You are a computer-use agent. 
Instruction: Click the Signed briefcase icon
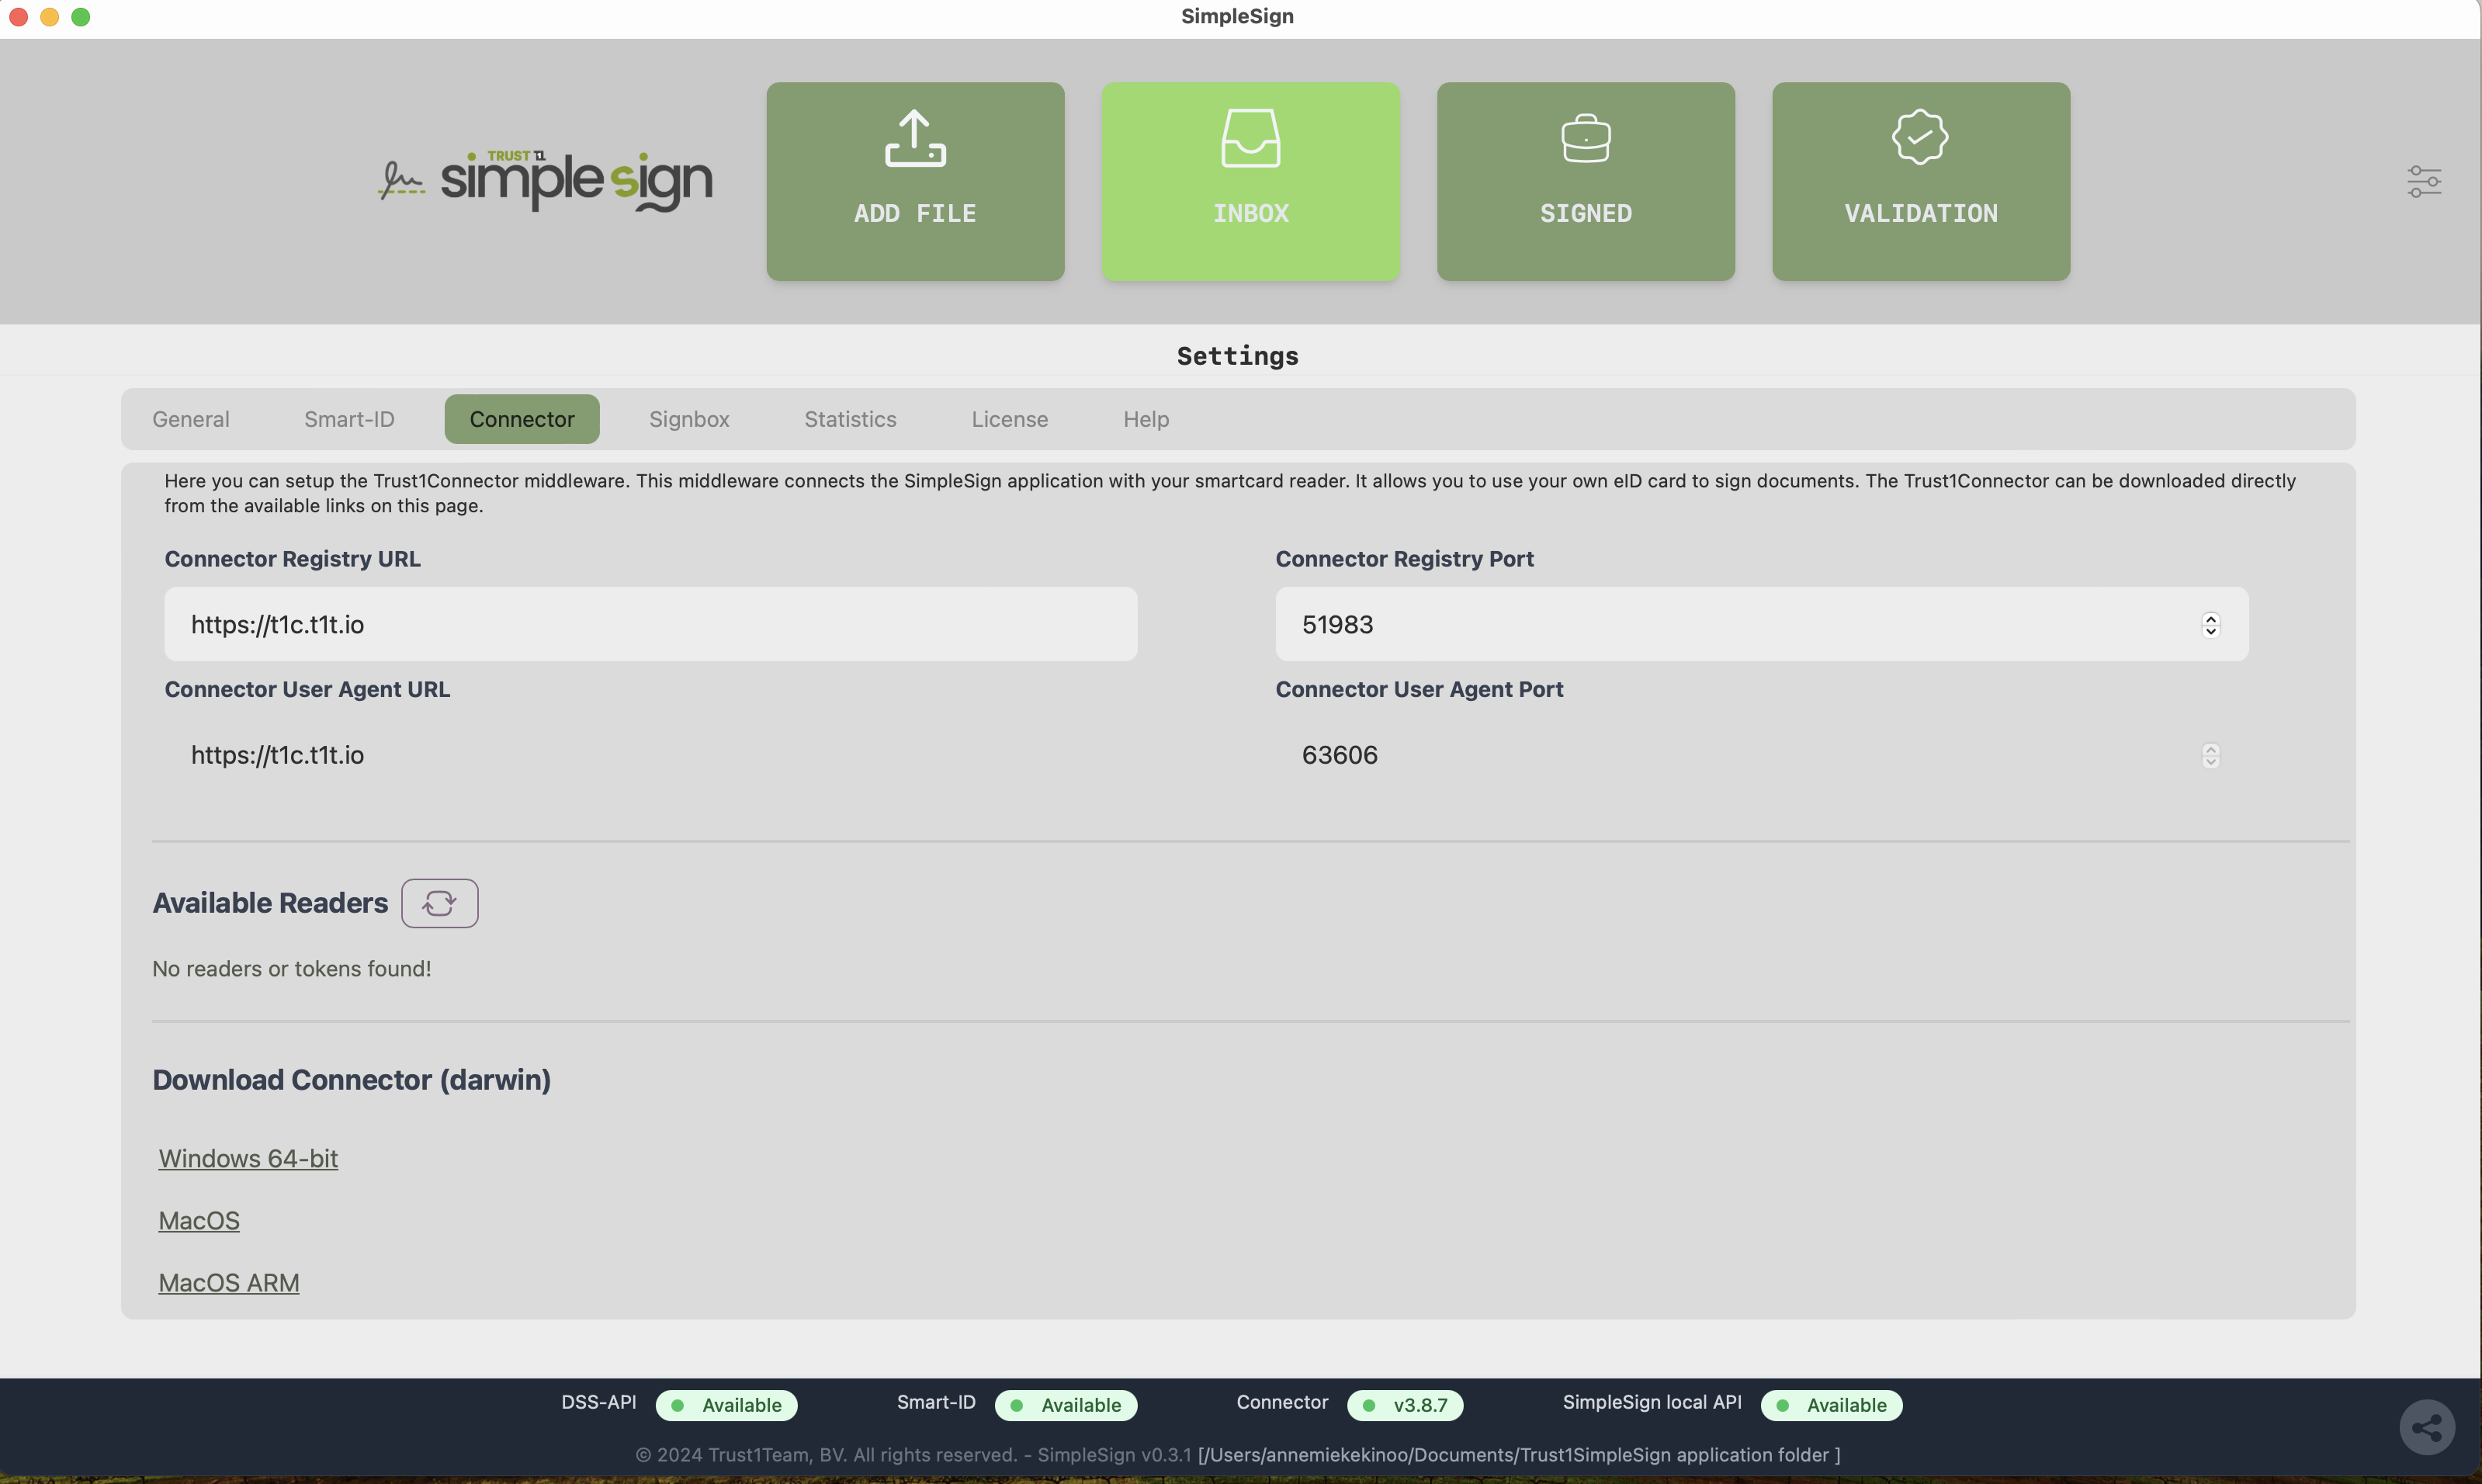1585,138
